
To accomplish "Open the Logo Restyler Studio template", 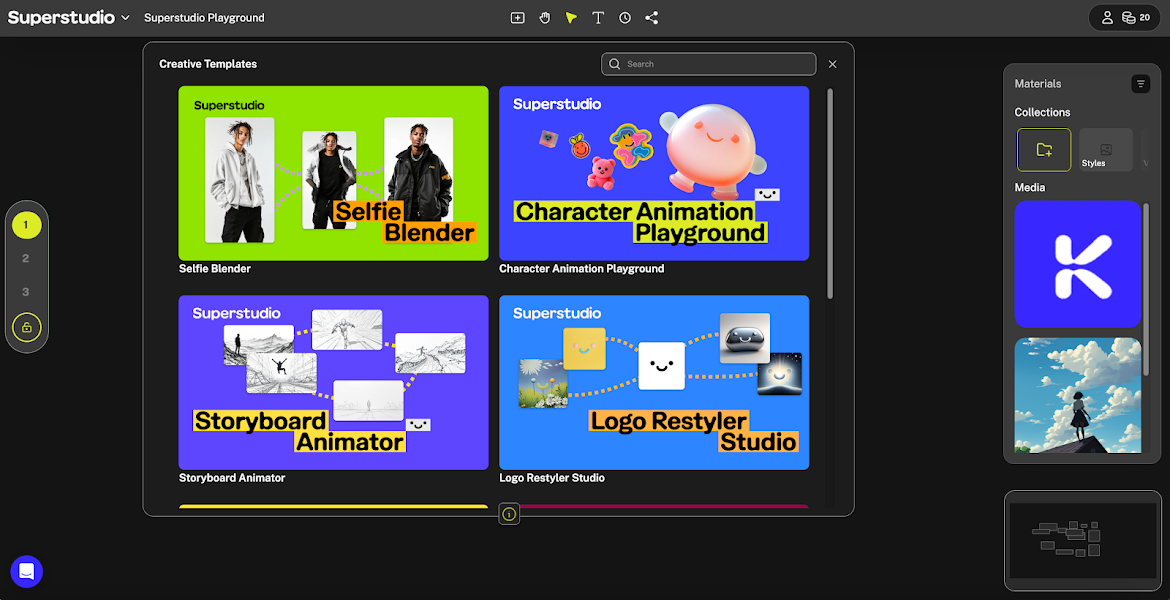I will coord(654,382).
